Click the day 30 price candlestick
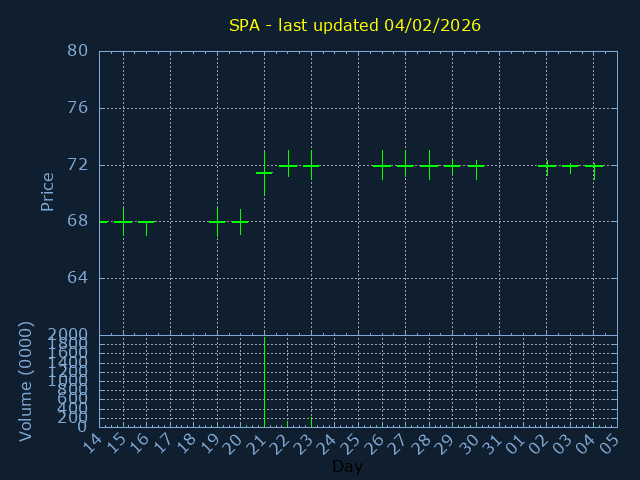Image resolution: width=640 pixels, height=480 pixels. click(476, 166)
